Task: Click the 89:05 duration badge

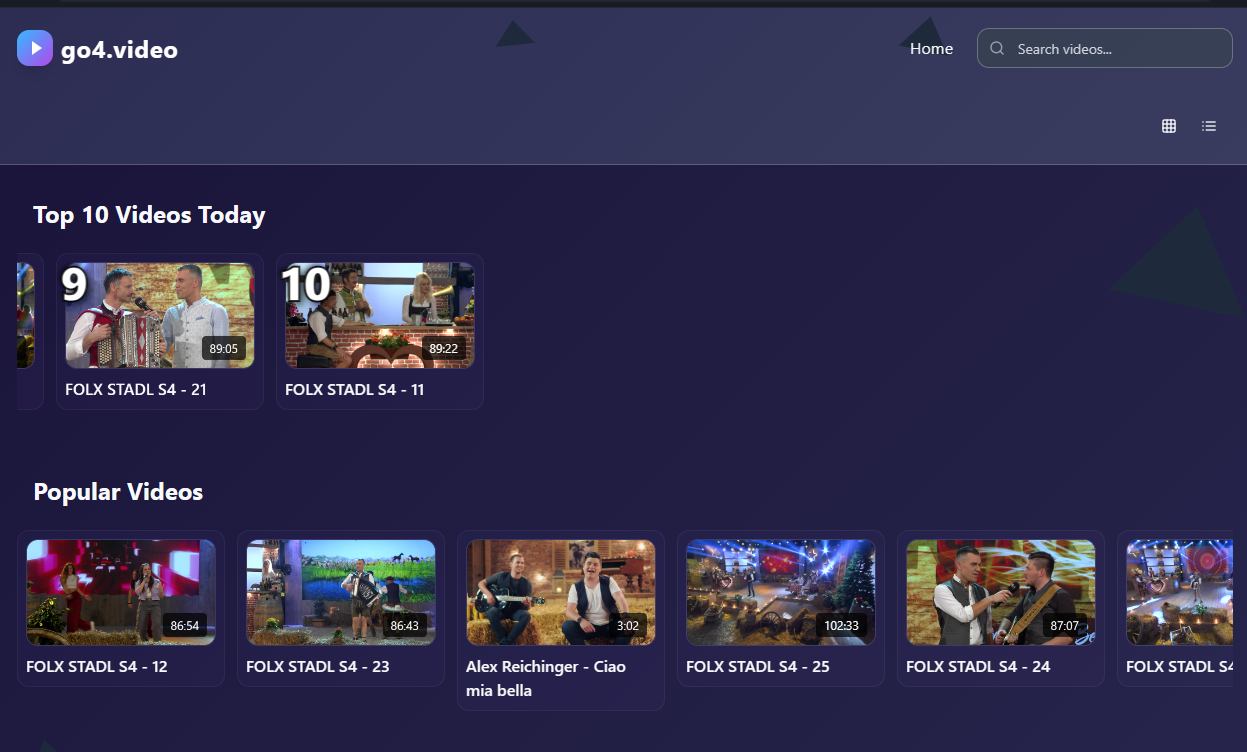Action: pyautogui.click(x=223, y=349)
